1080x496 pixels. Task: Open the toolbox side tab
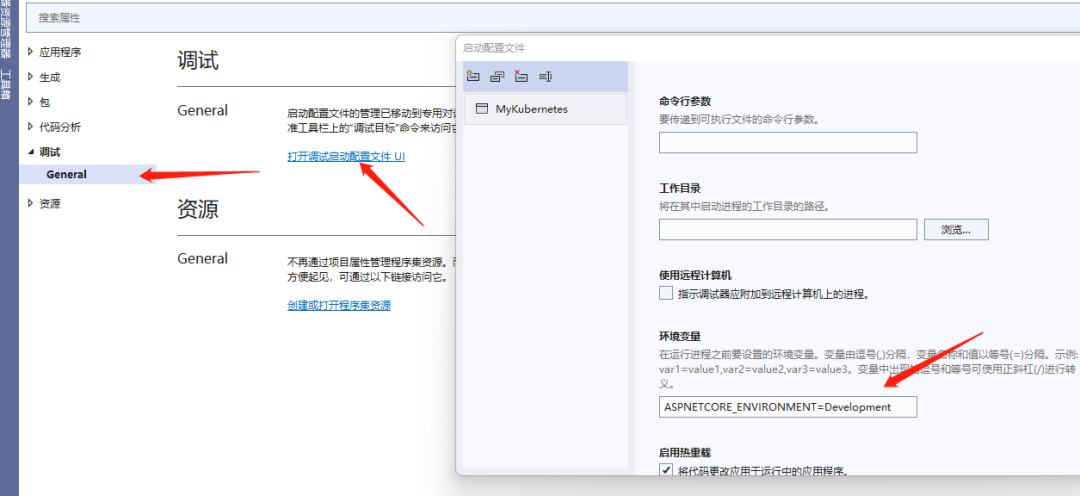point(6,83)
